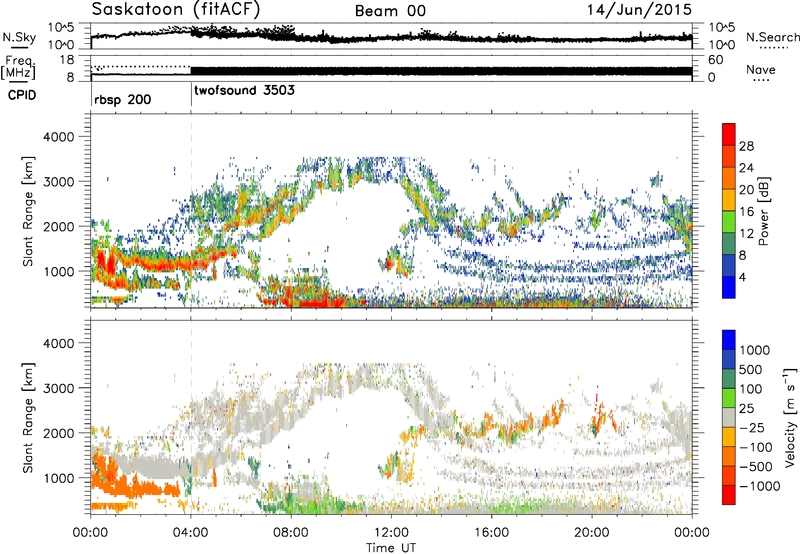Click the dashed 04:00 CPID marker in power panel
This screenshot has width=800, height=554.
(191, 211)
